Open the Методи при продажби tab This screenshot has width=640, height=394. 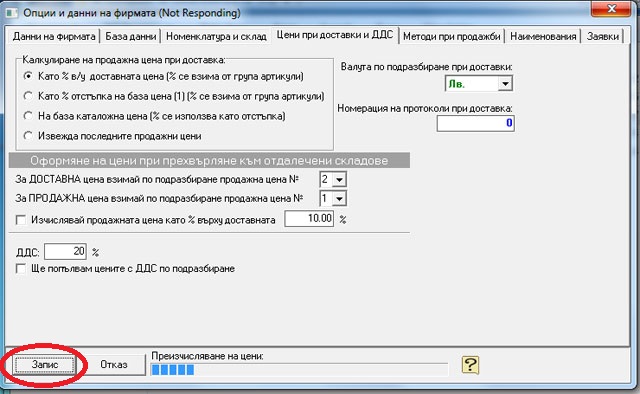[x=451, y=36]
